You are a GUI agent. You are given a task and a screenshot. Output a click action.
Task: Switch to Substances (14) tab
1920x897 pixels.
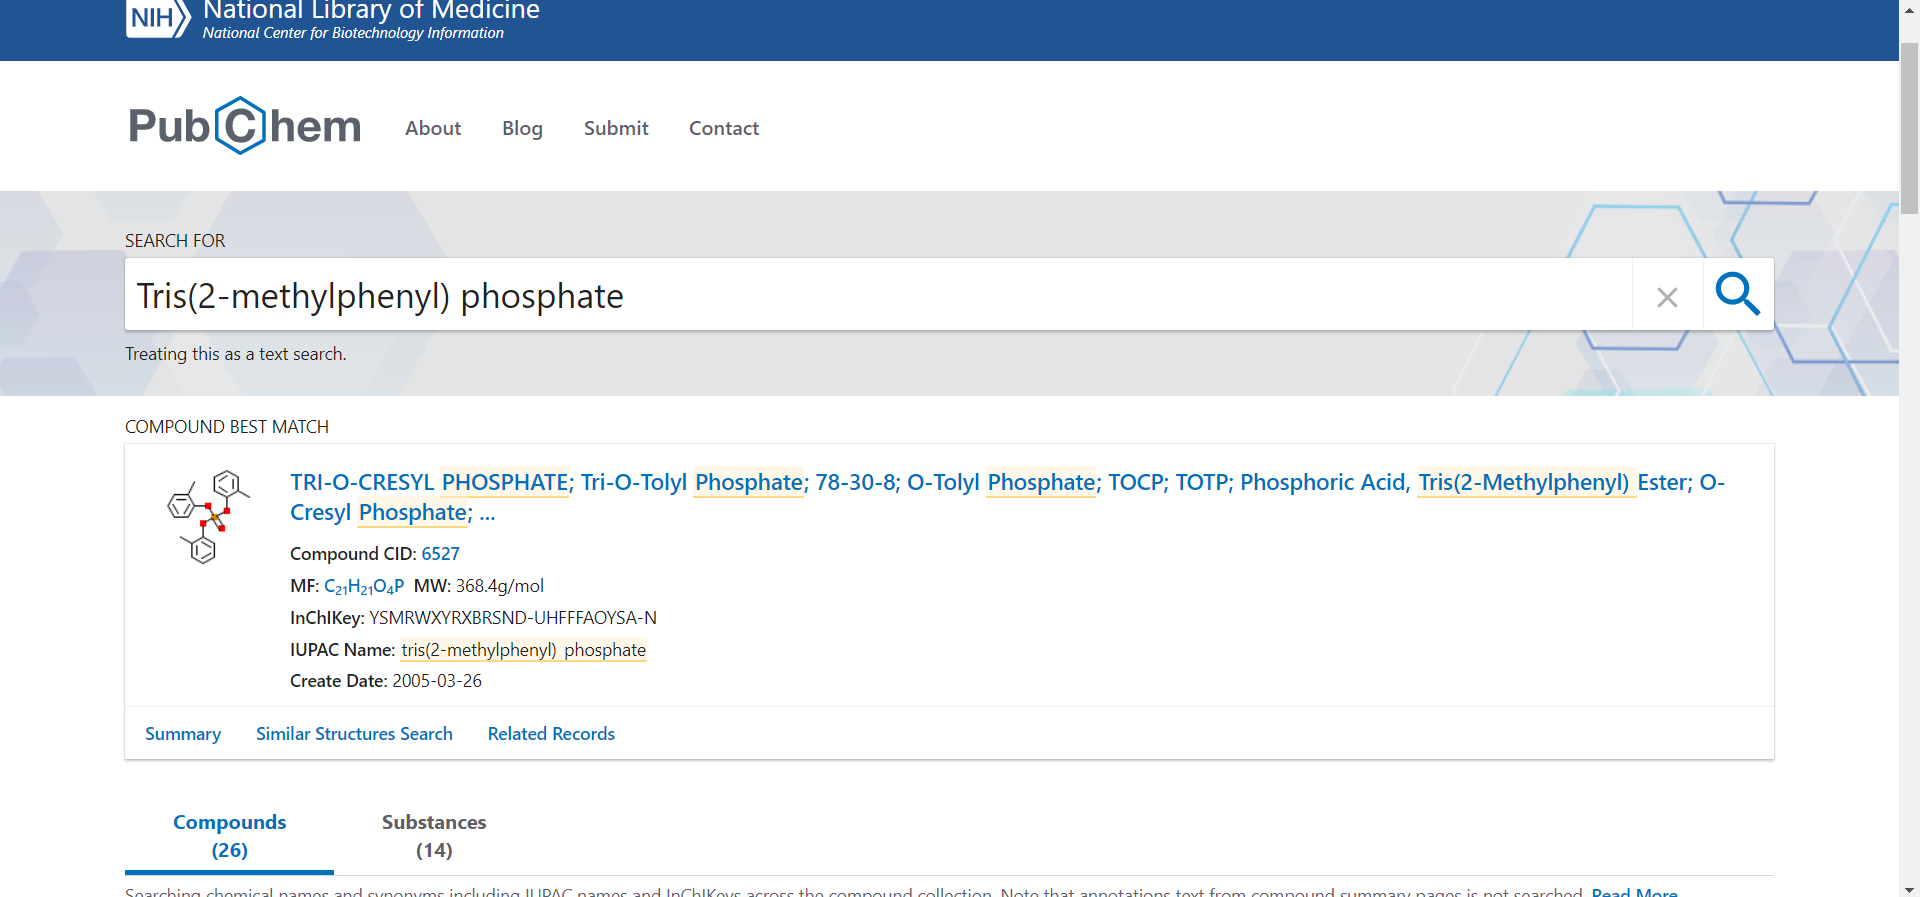[434, 836]
